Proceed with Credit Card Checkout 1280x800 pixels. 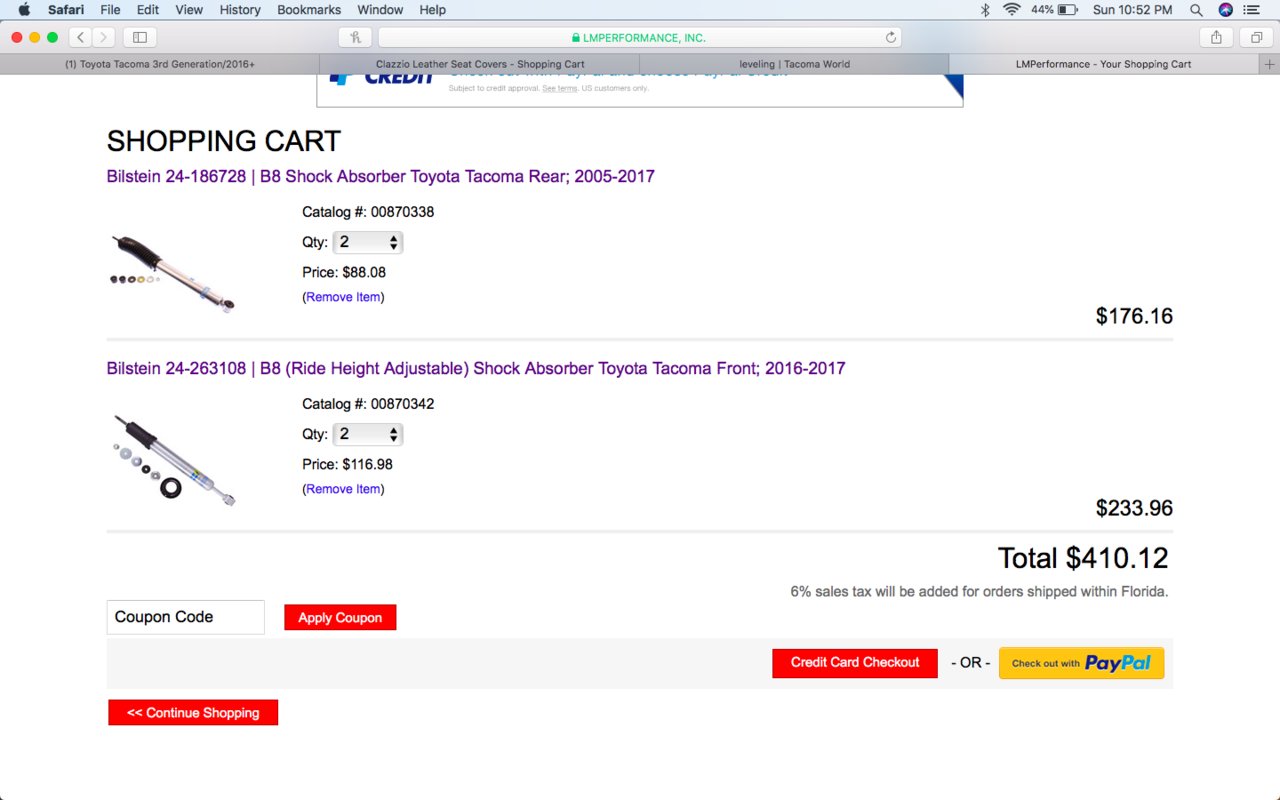coord(855,663)
